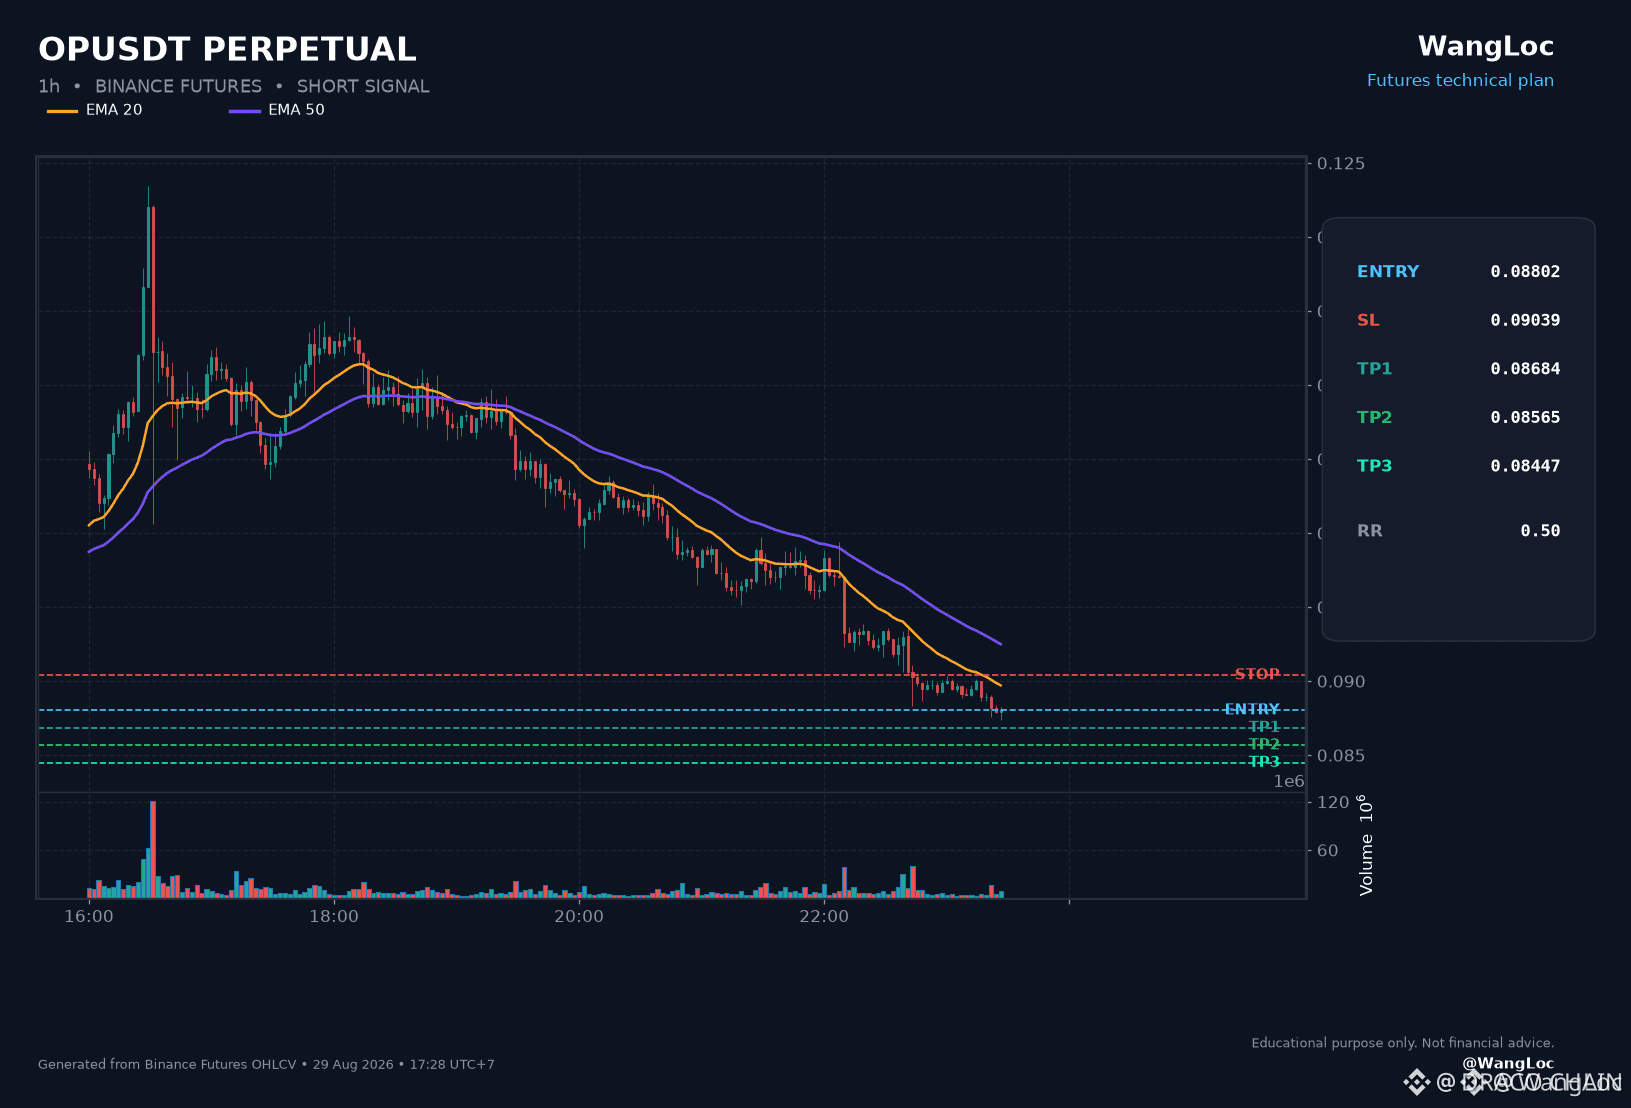Click the 1e6 volume scale label

tap(1289, 782)
